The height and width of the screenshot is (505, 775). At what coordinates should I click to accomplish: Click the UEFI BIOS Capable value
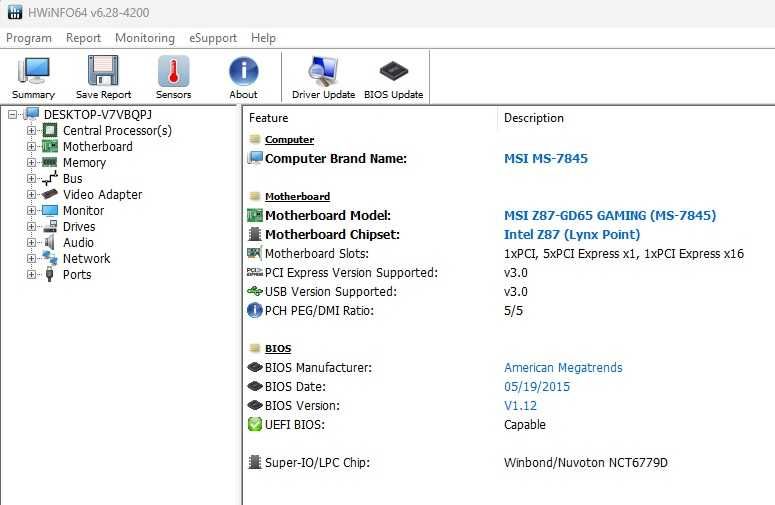[524, 424]
